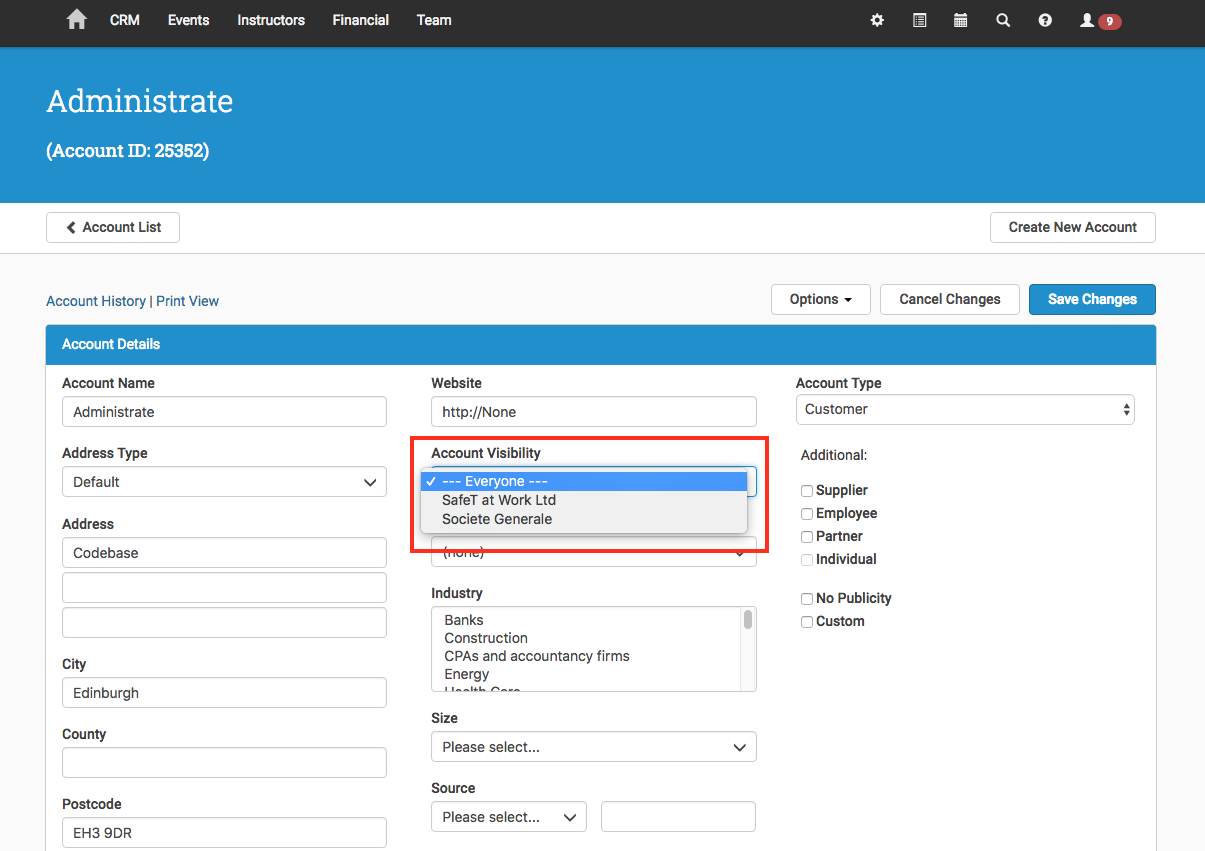Click Cancel Changes button
The width and height of the screenshot is (1205, 851).
(949, 299)
